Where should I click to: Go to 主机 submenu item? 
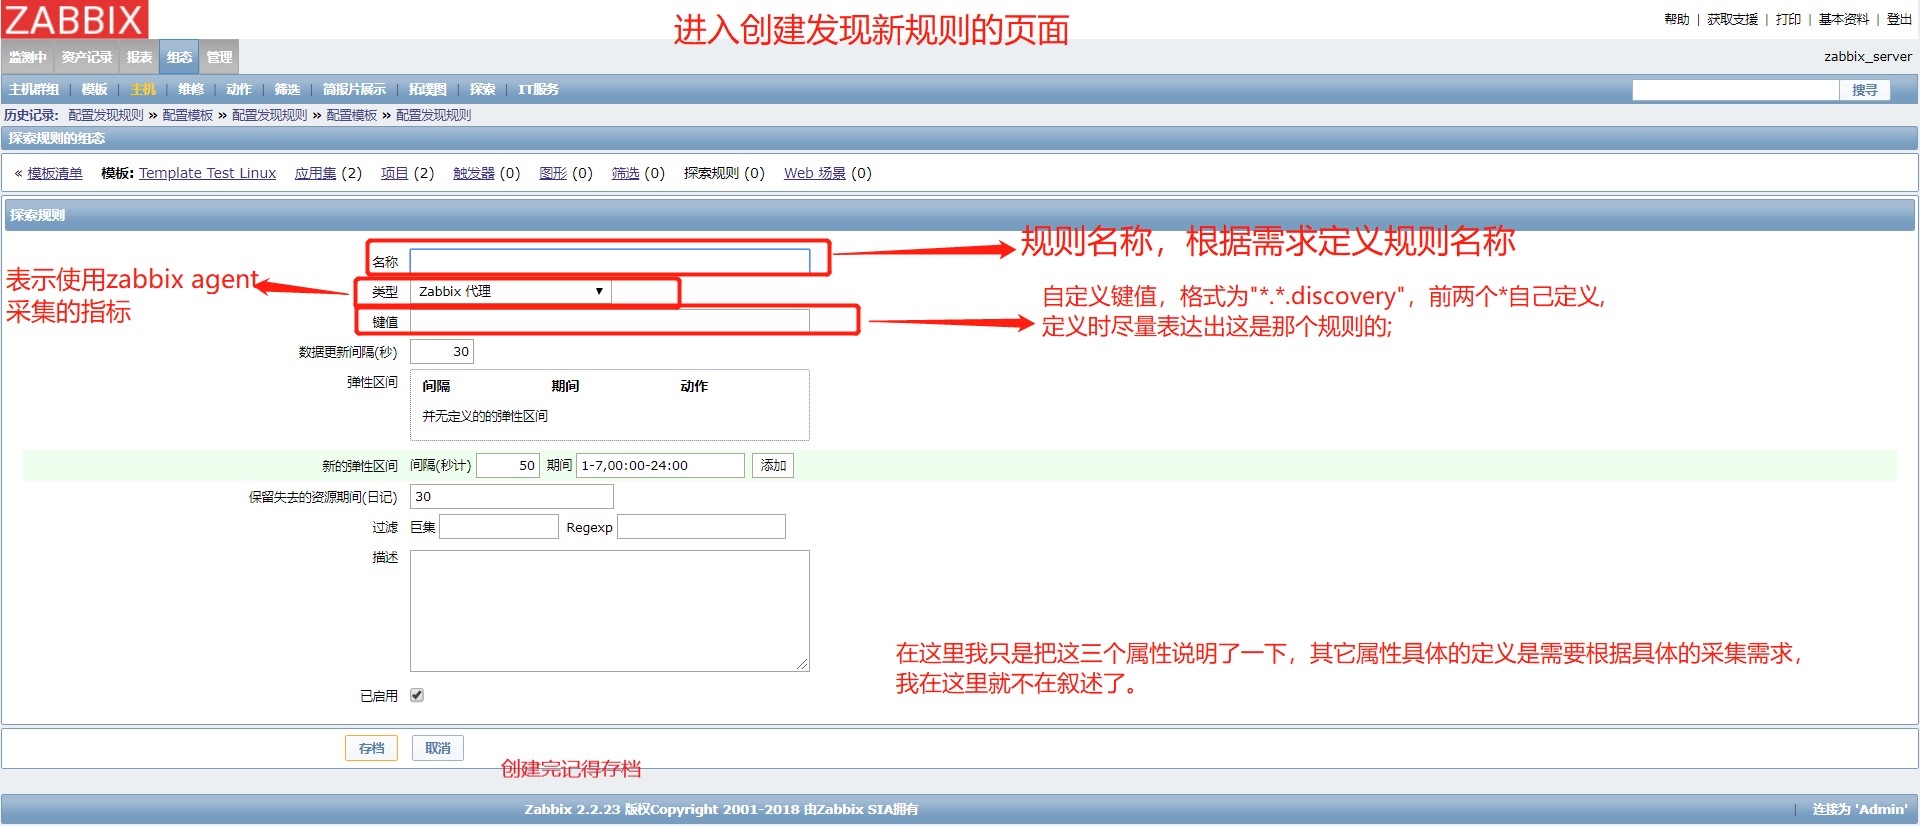144,89
